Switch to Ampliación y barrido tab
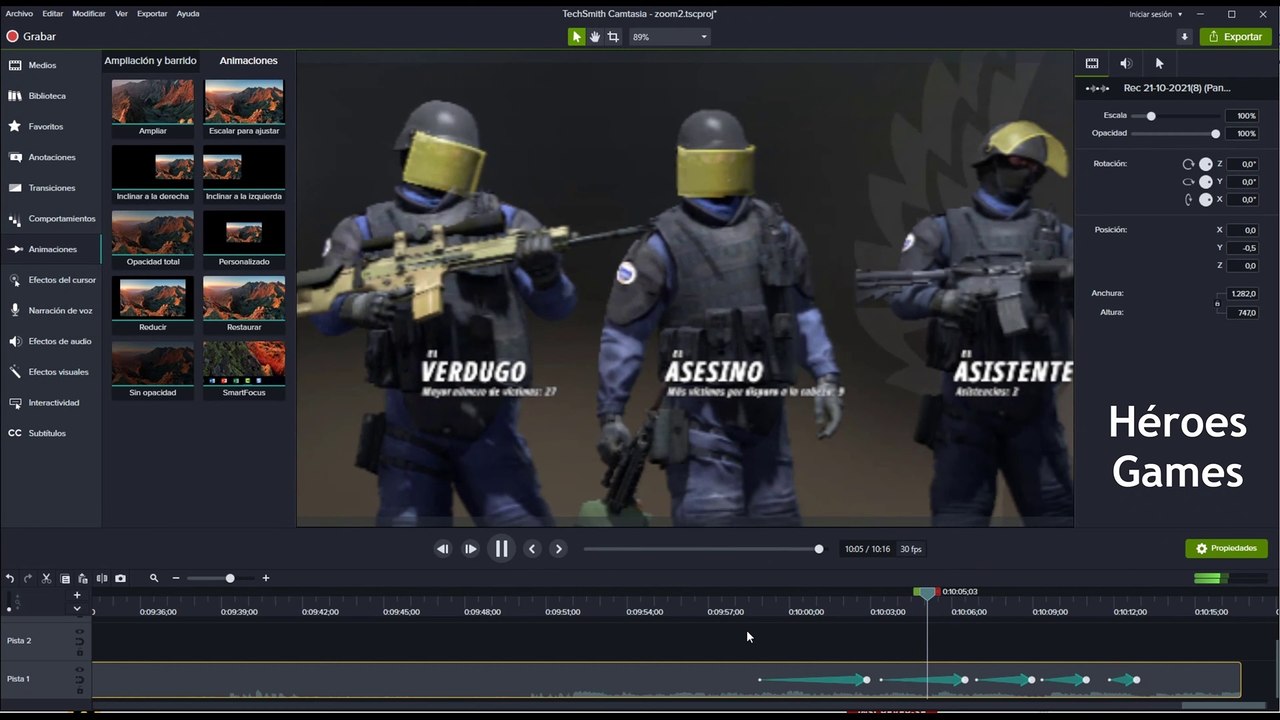 point(150,61)
